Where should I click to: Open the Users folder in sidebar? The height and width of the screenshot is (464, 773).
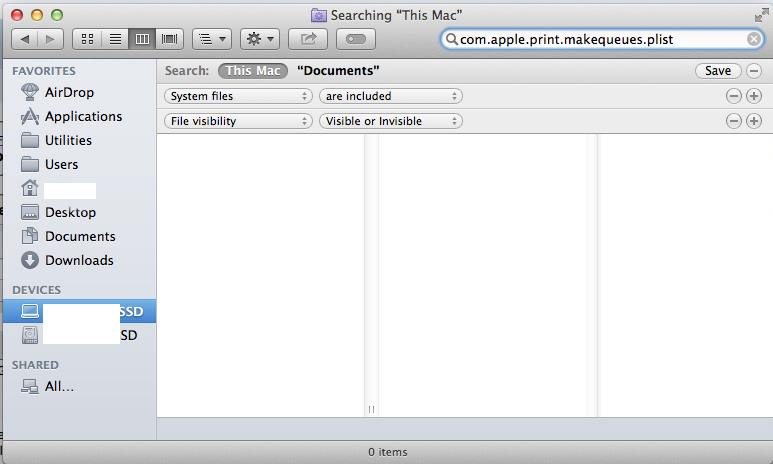click(x=49, y=164)
